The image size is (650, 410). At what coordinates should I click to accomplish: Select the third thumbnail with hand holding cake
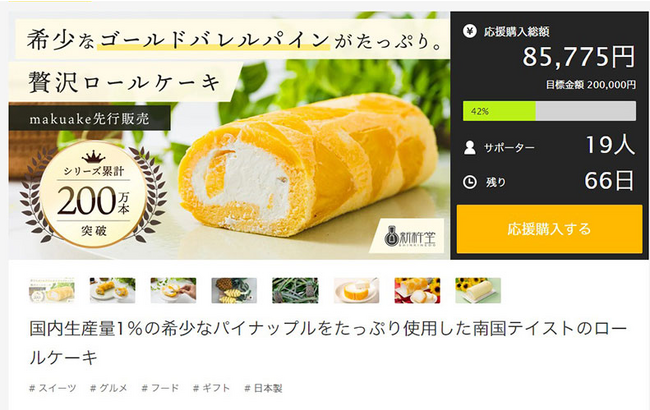click(x=173, y=291)
